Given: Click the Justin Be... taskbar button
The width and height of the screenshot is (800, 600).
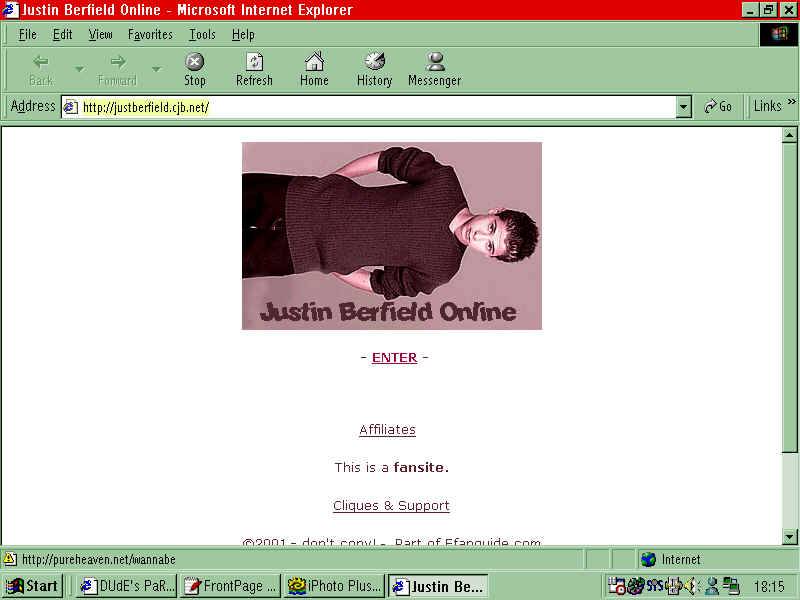Looking at the screenshot, I should click(x=438, y=586).
